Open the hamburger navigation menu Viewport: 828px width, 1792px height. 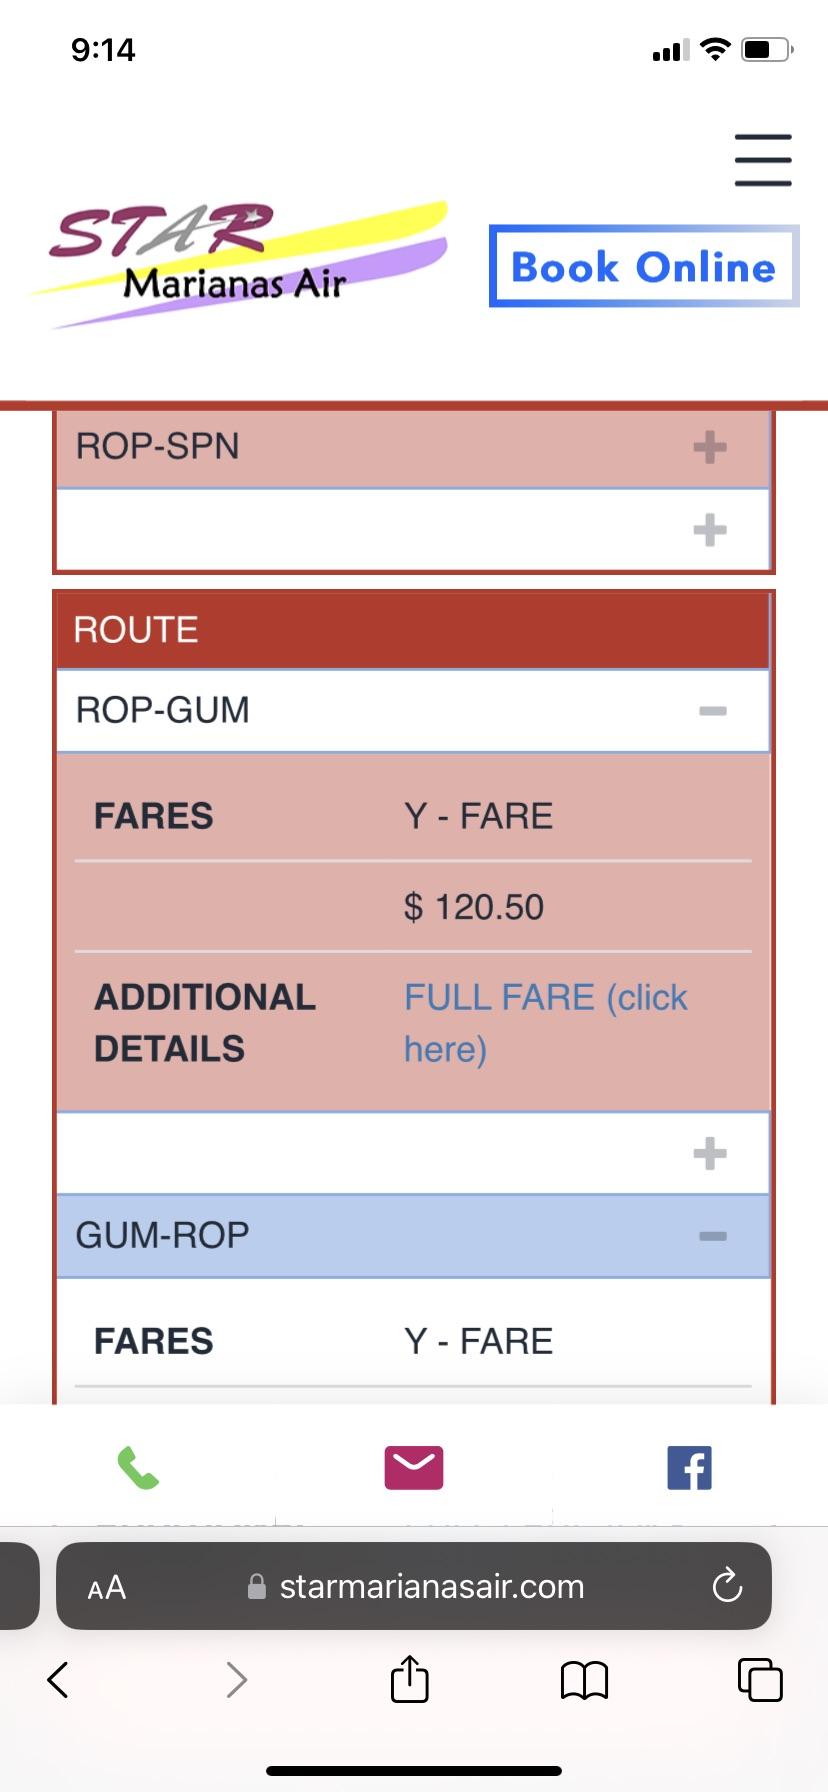(x=763, y=160)
